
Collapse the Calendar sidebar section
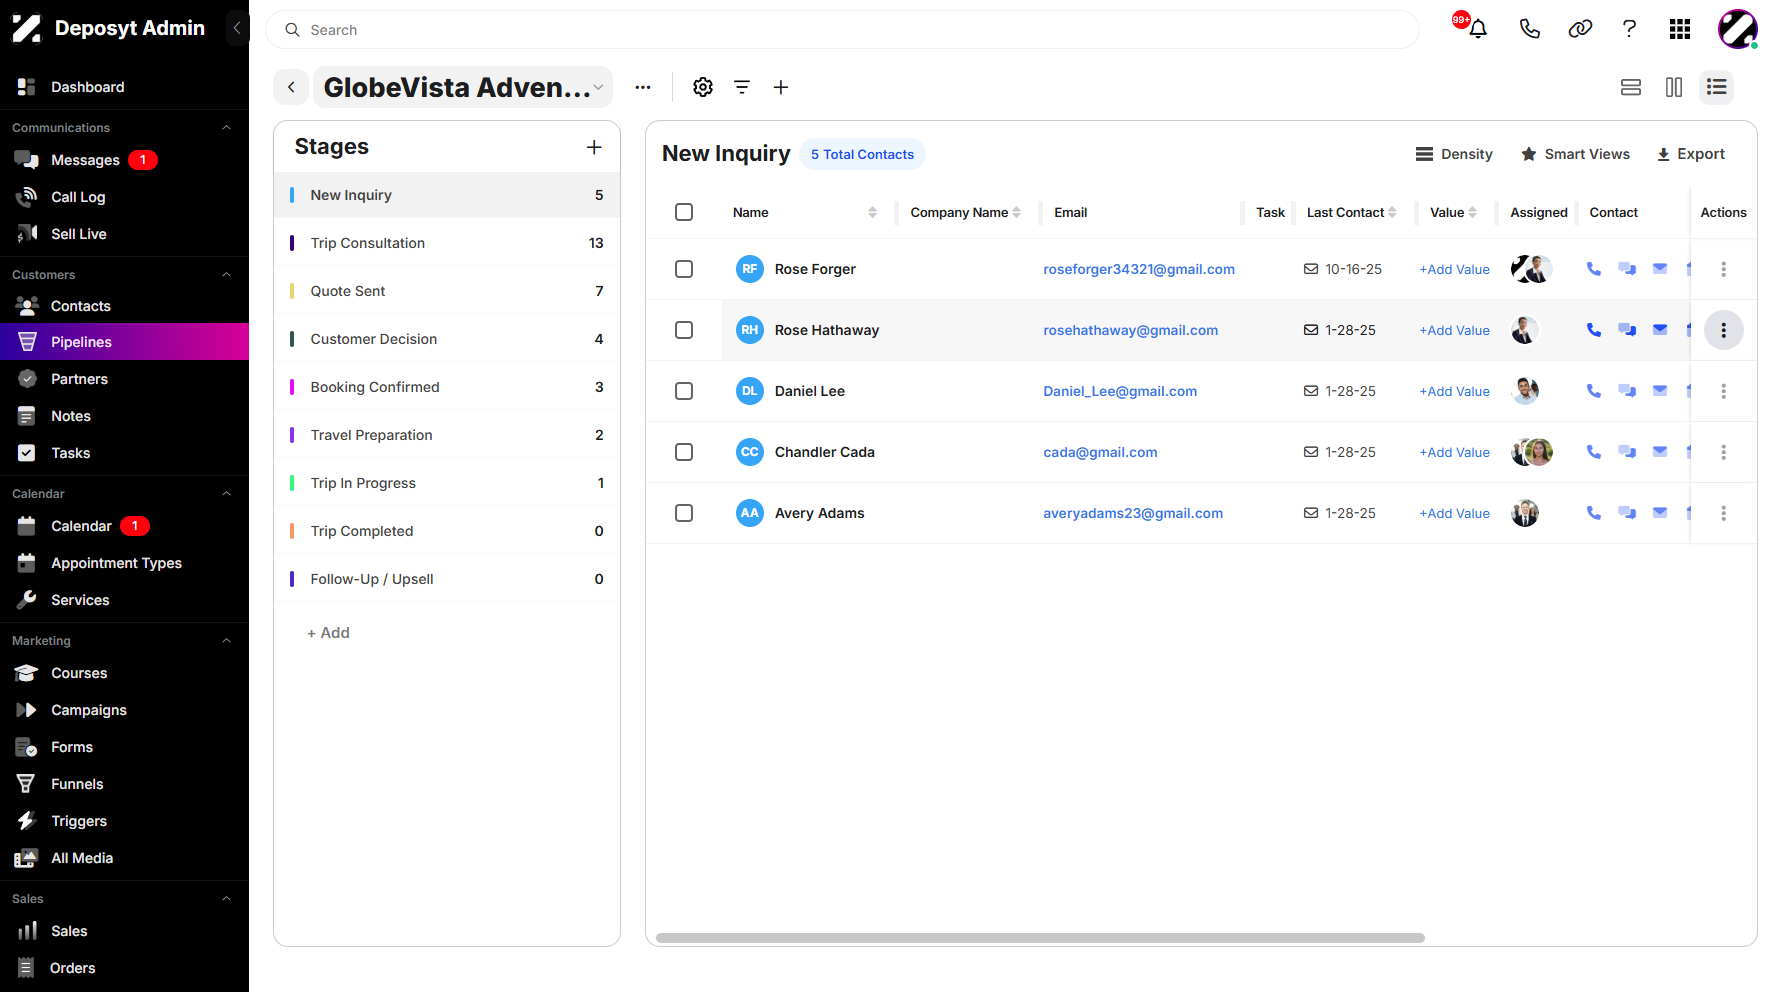[226, 494]
